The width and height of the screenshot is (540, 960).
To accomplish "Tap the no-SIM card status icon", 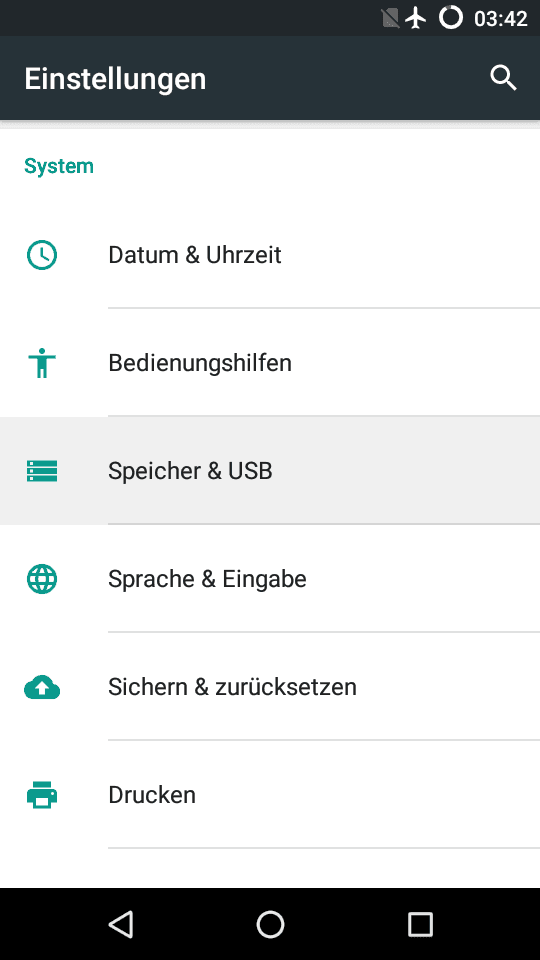I will (x=390, y=18).
